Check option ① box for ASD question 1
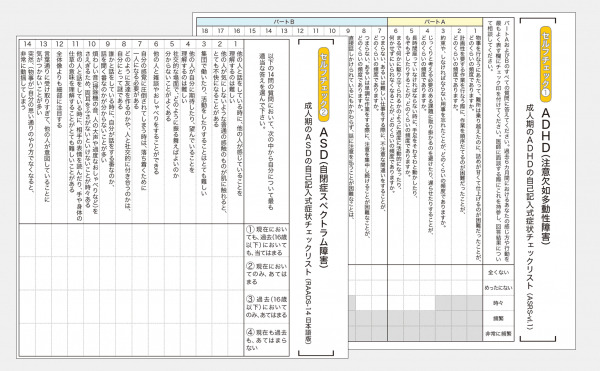The width and height of the screenshot is (600, 371). 236,240
